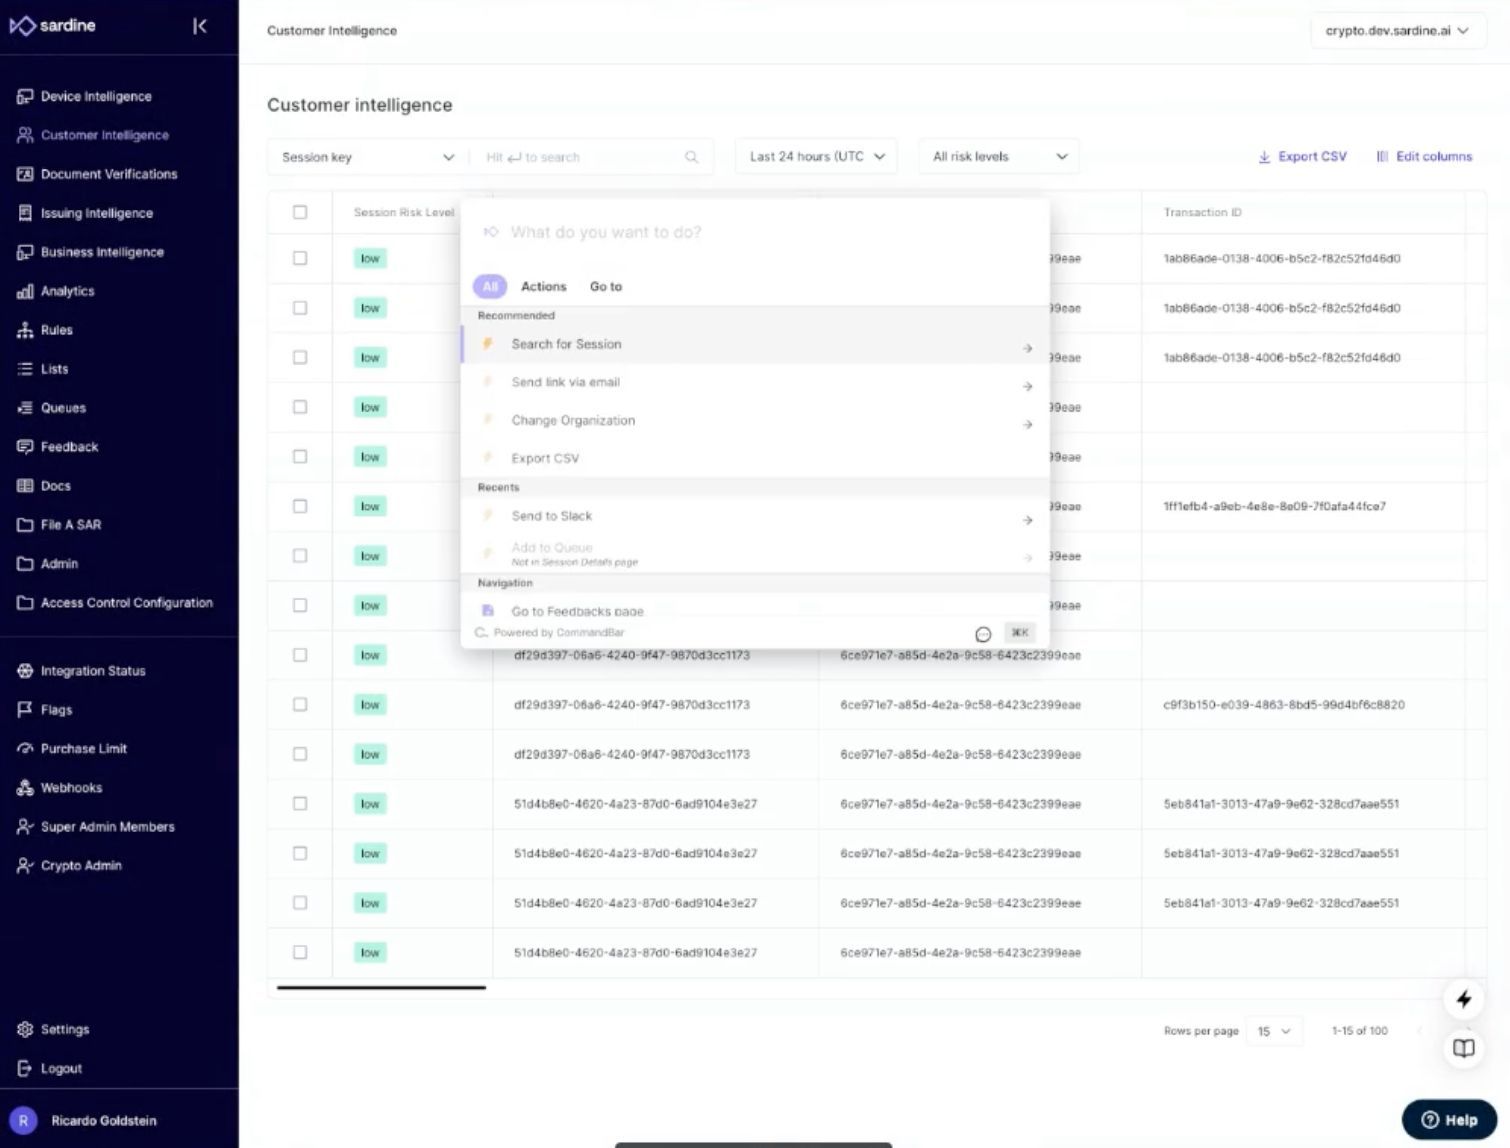
Task: Click the Rules icon in the sidebar
Action: 25,330
